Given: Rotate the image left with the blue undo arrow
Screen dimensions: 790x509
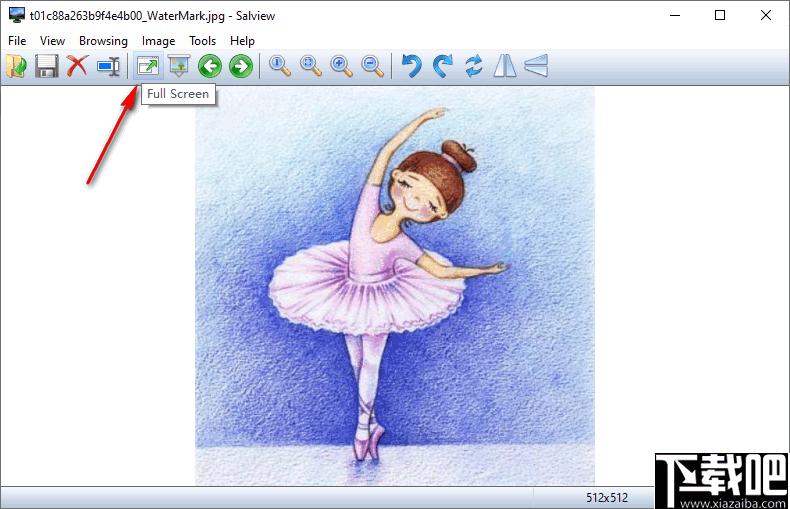Looking at the screenshot, I should click(412, 66).
